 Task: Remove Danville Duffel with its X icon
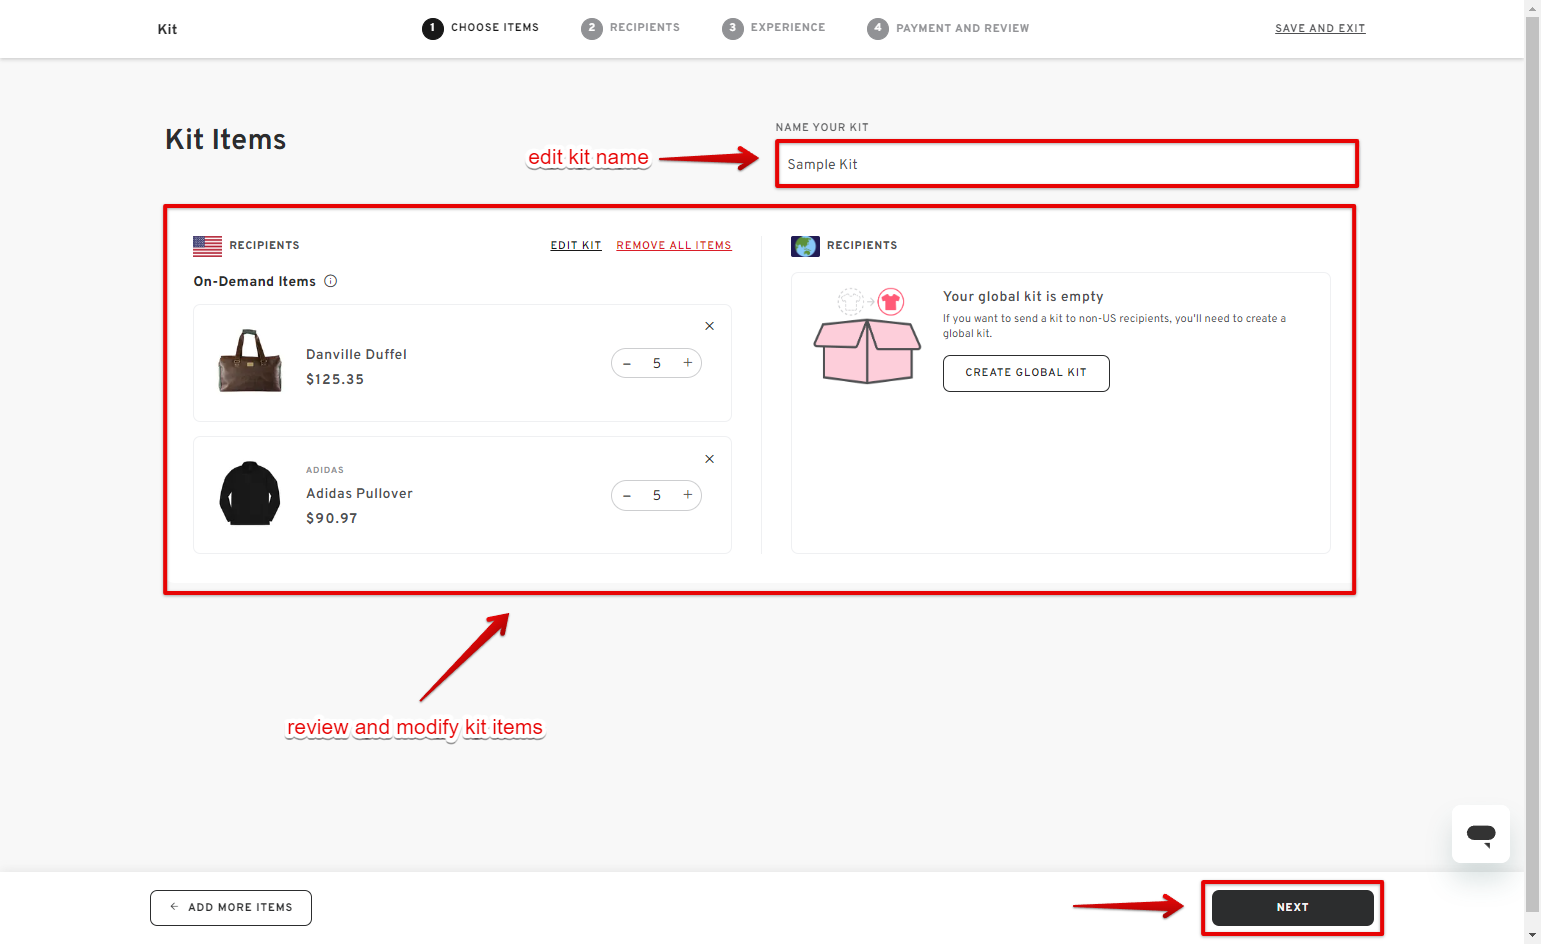(709, 326)
